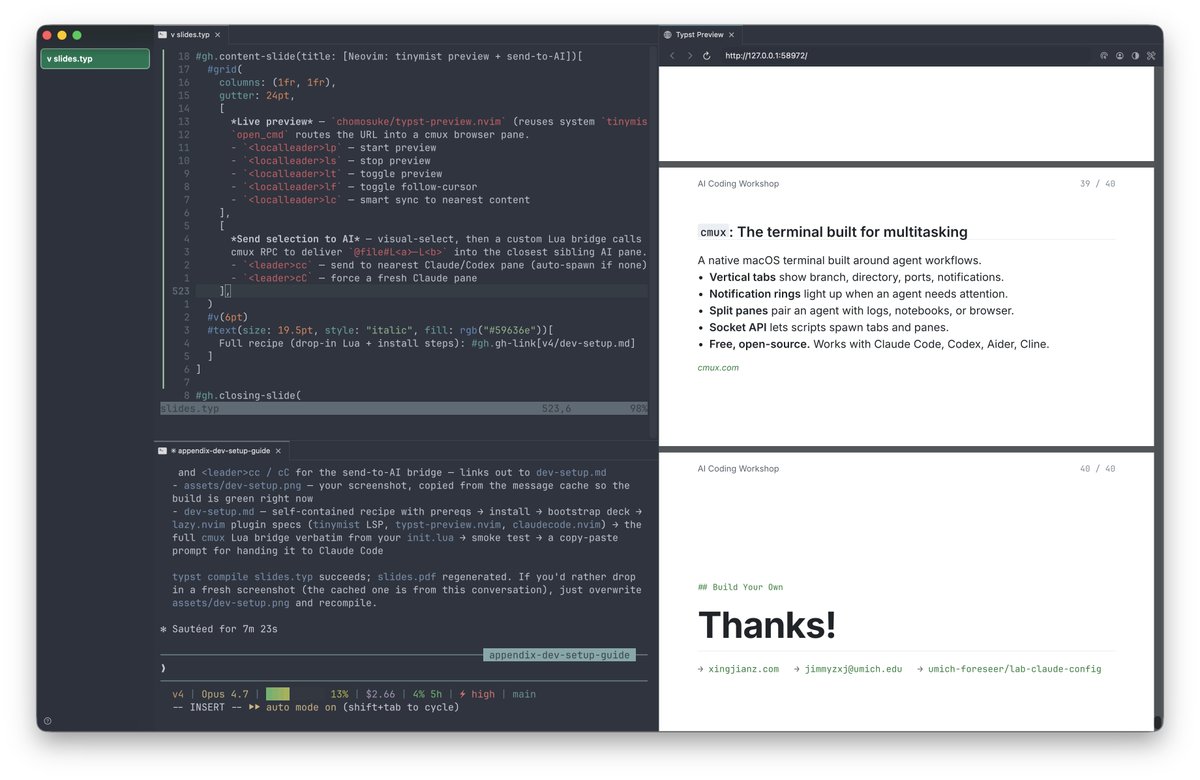Switch to the Typst Preview tab

[699, 35]
